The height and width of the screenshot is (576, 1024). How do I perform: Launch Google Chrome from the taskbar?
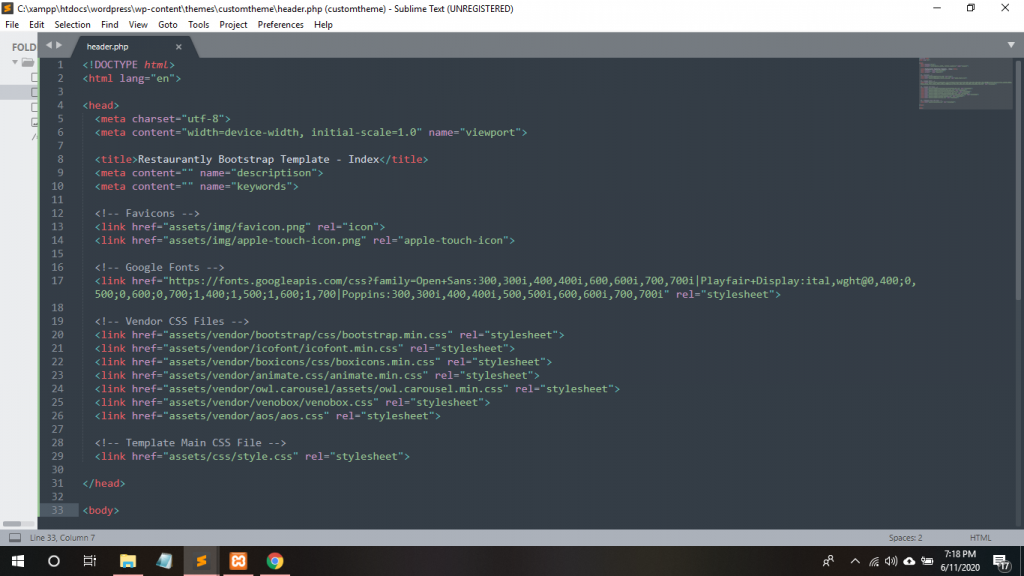pos(275,561)
